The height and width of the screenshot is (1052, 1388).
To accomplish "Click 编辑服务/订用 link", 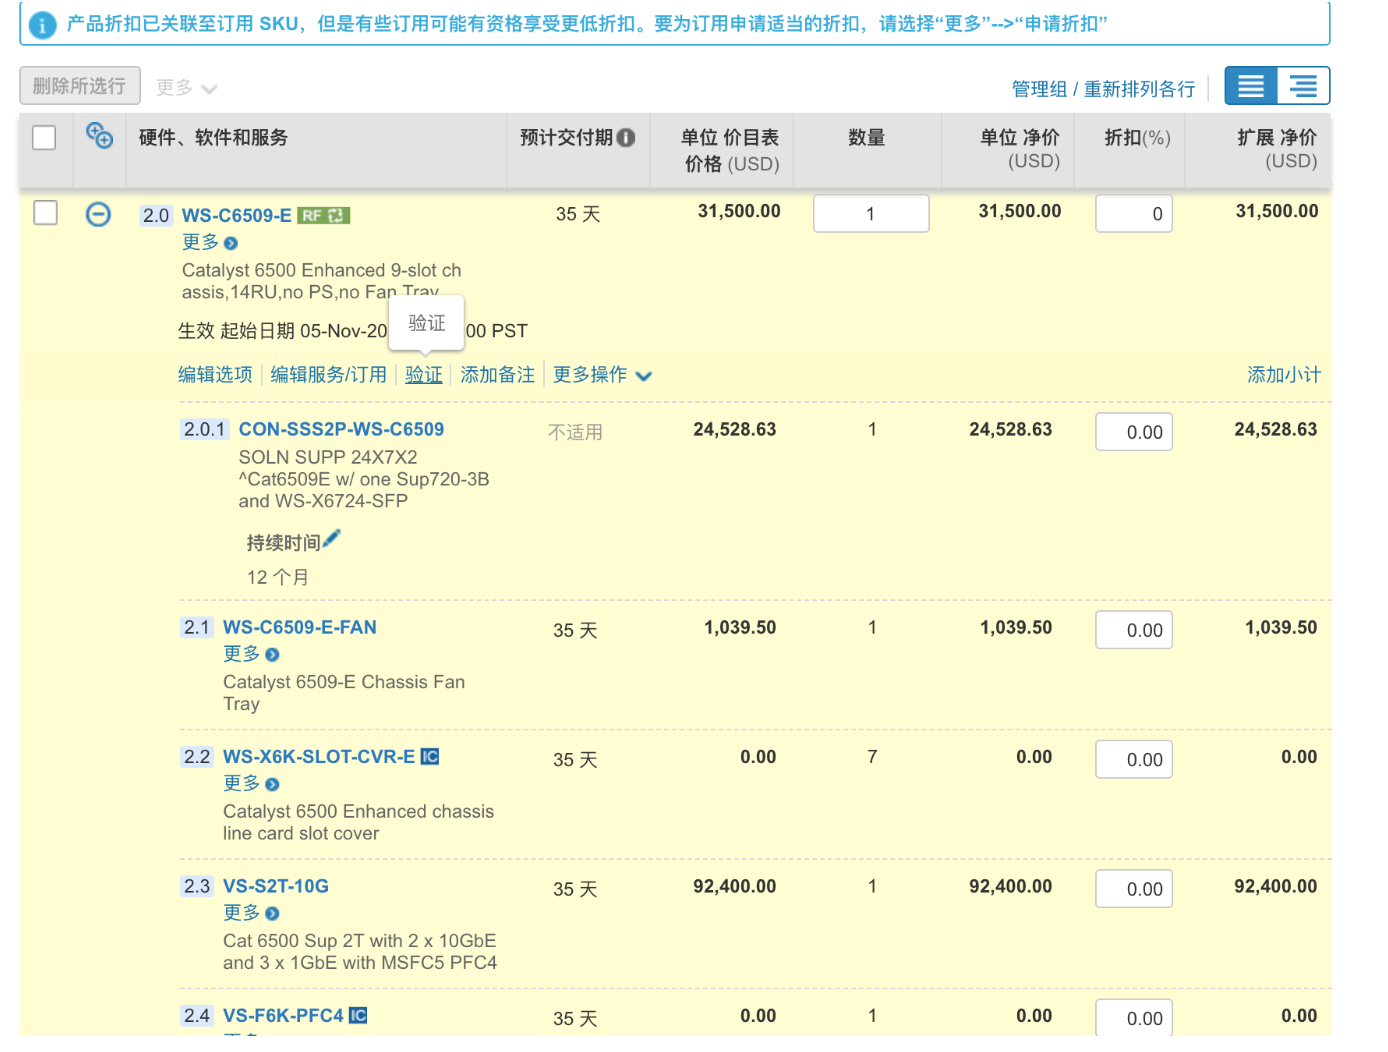I will coord(328,375).
